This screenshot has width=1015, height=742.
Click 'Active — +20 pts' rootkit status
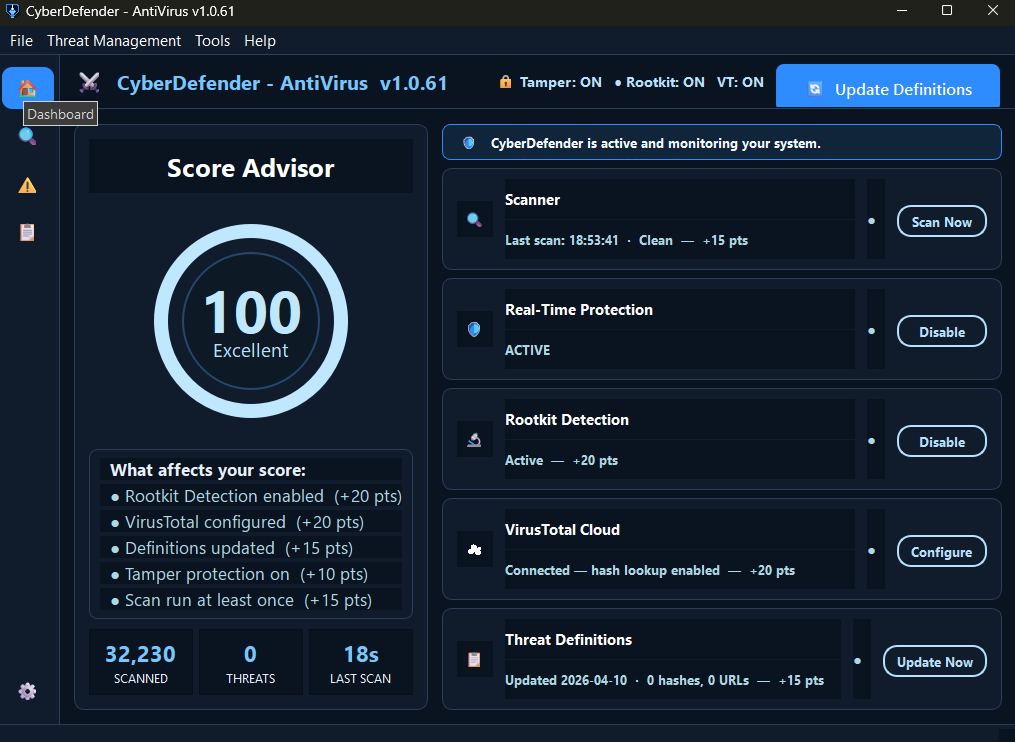(561, 460)
